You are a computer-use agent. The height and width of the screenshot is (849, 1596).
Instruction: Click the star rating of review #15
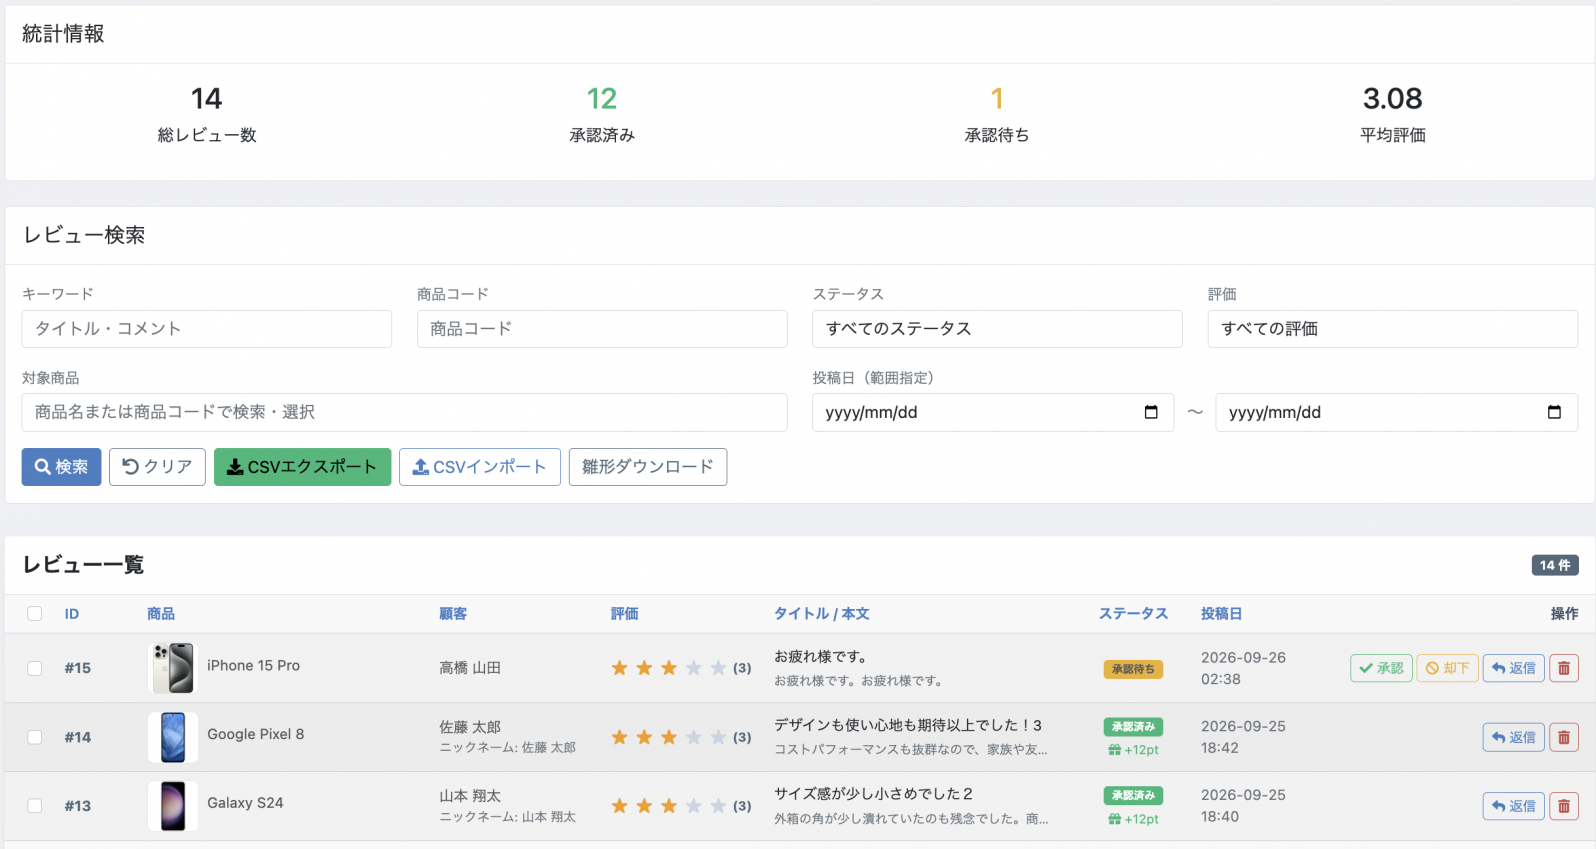pyautogui.click(x=681, y=668)
